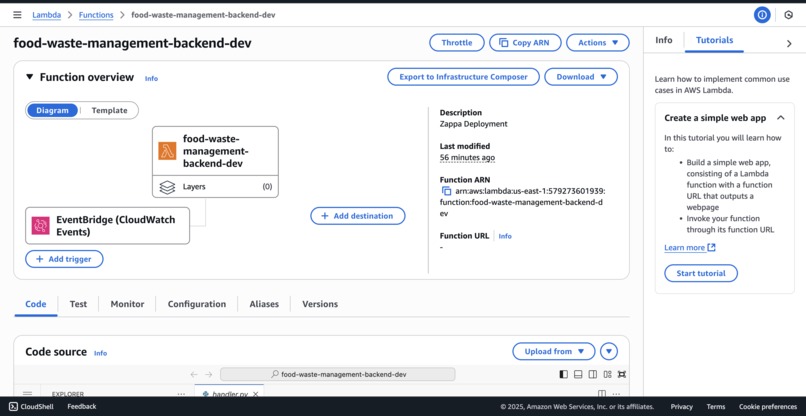Open the Upload from dropdown

click(x=554, y=351)
